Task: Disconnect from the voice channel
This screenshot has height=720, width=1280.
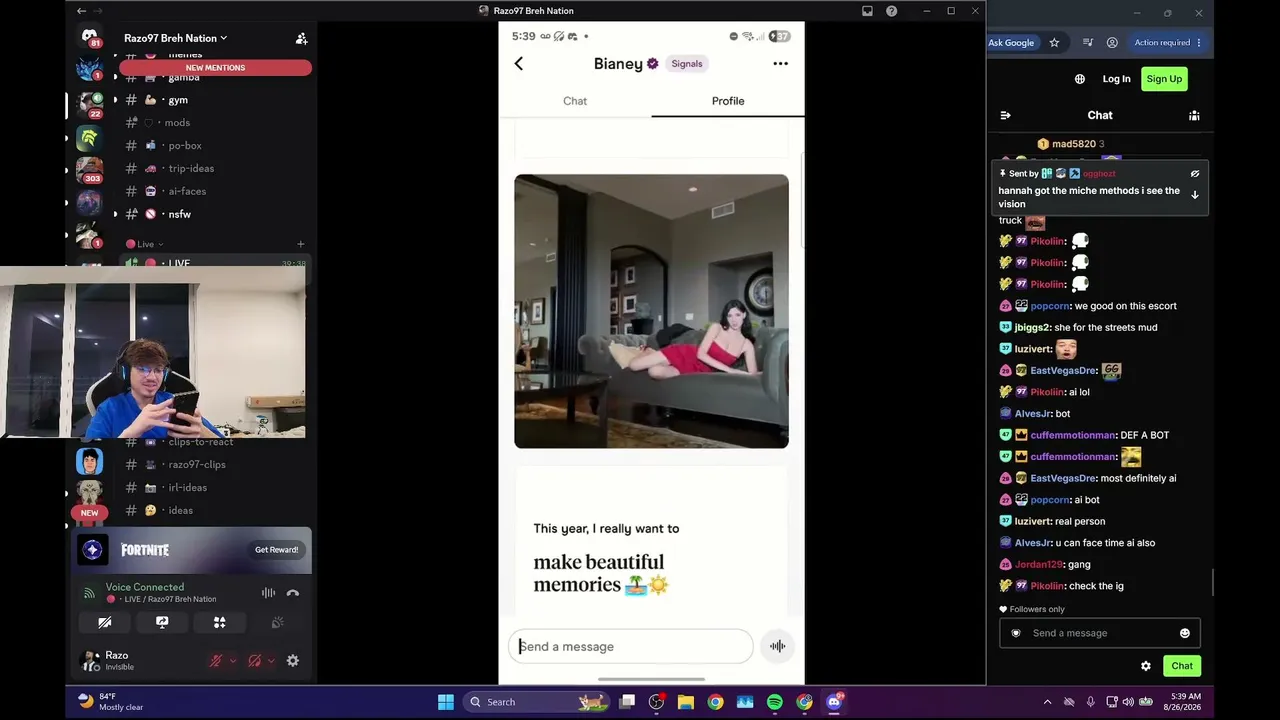Action: click(x=293, y=593)
